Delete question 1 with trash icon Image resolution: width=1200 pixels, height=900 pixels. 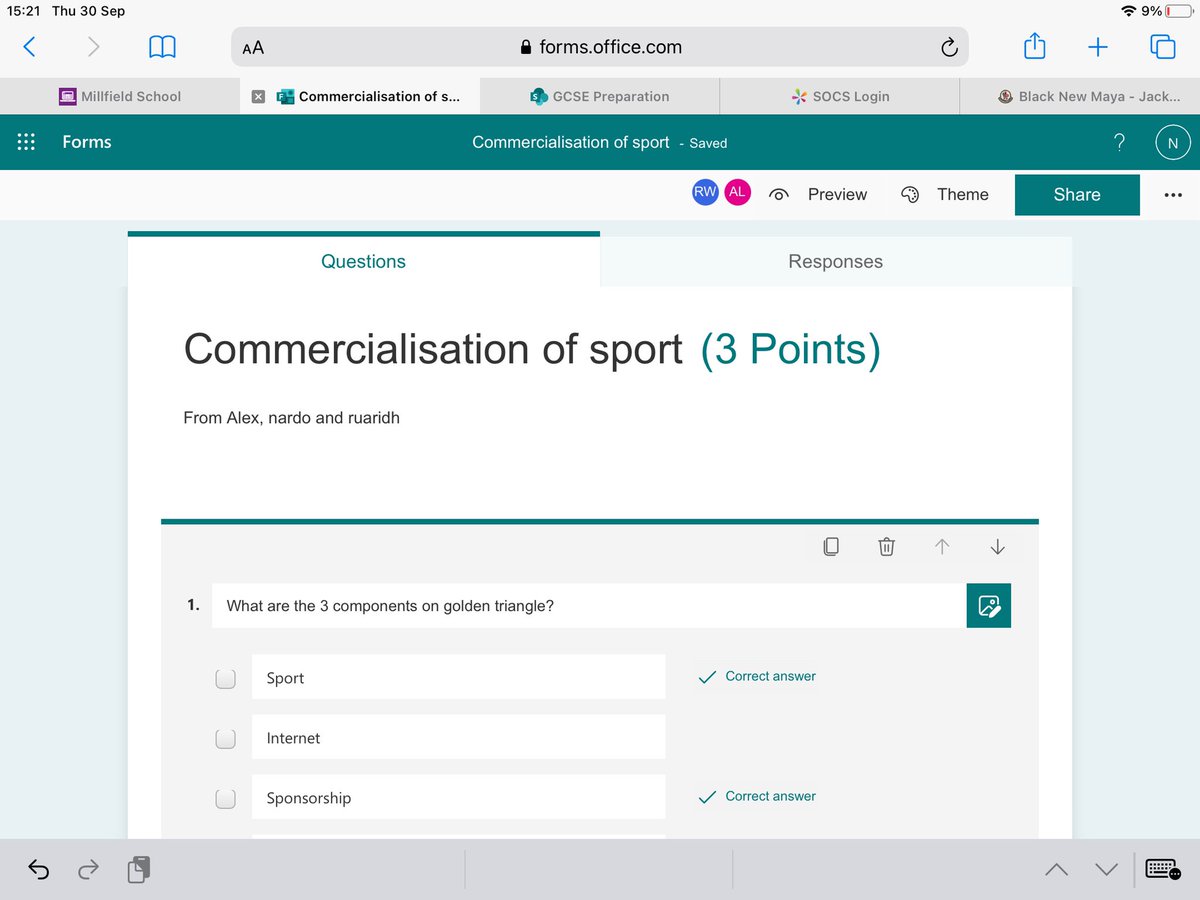886,547
